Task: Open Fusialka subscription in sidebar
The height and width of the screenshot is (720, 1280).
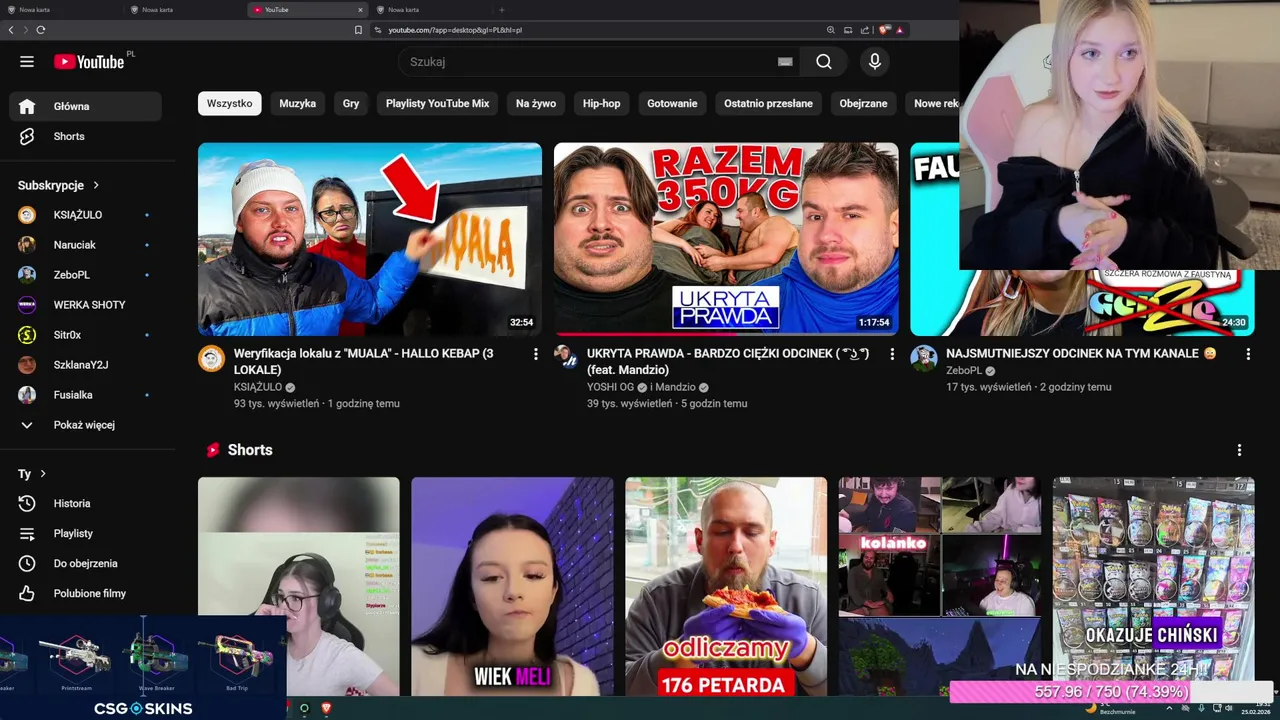Action: click(85, 395)
